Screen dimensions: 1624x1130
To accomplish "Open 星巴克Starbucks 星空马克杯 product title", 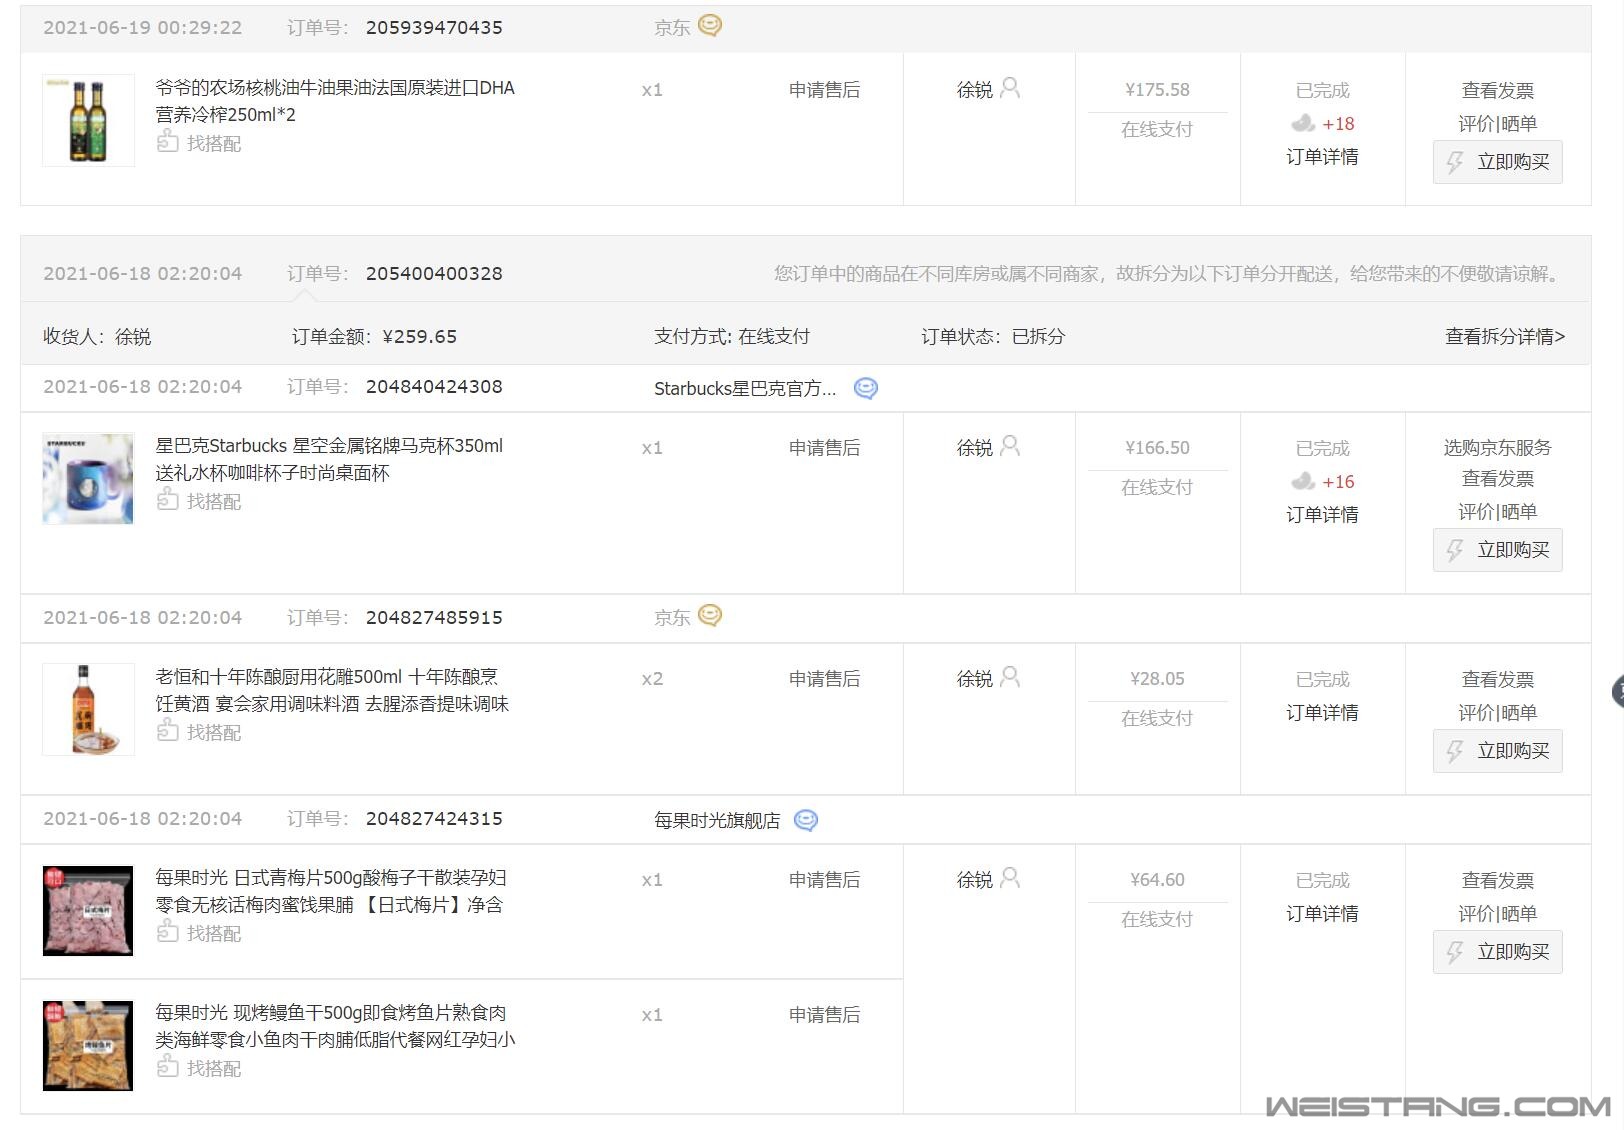I will [329, 459].
